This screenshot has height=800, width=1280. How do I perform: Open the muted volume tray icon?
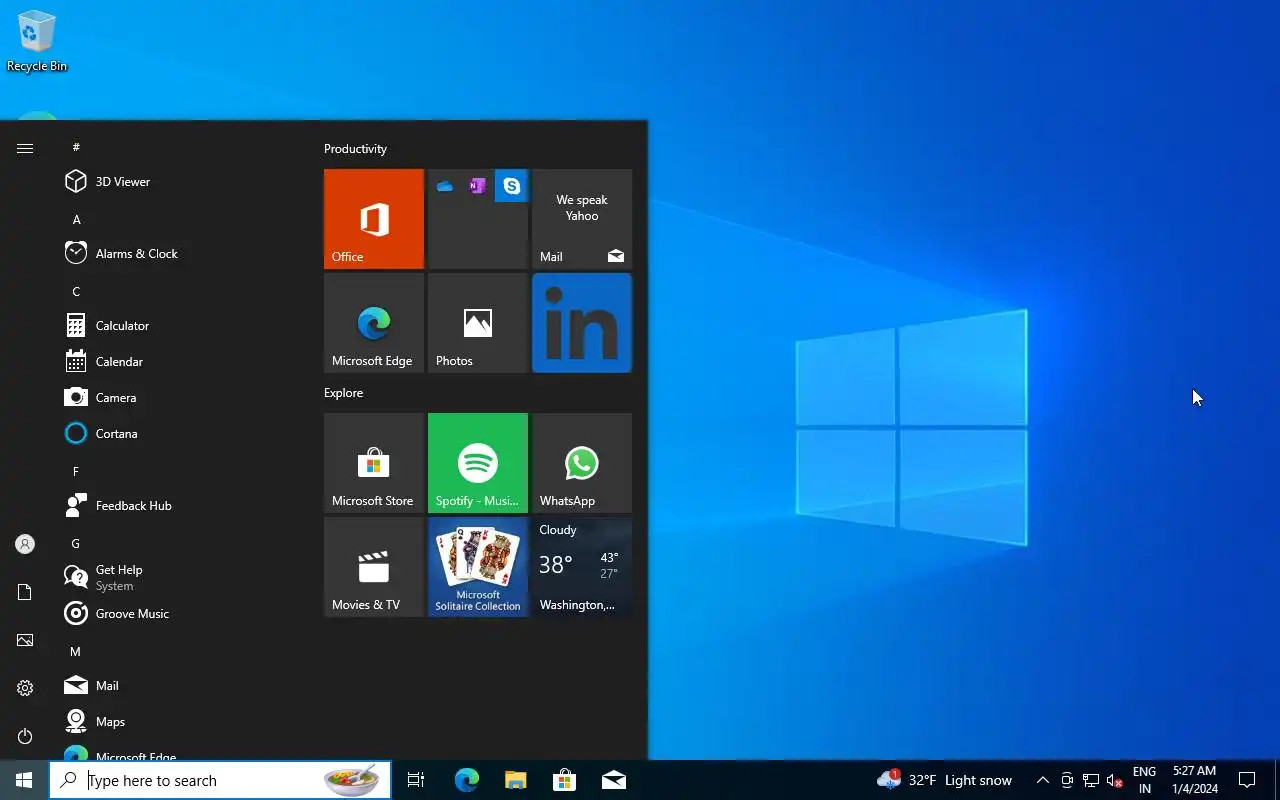click(1115, 780)
